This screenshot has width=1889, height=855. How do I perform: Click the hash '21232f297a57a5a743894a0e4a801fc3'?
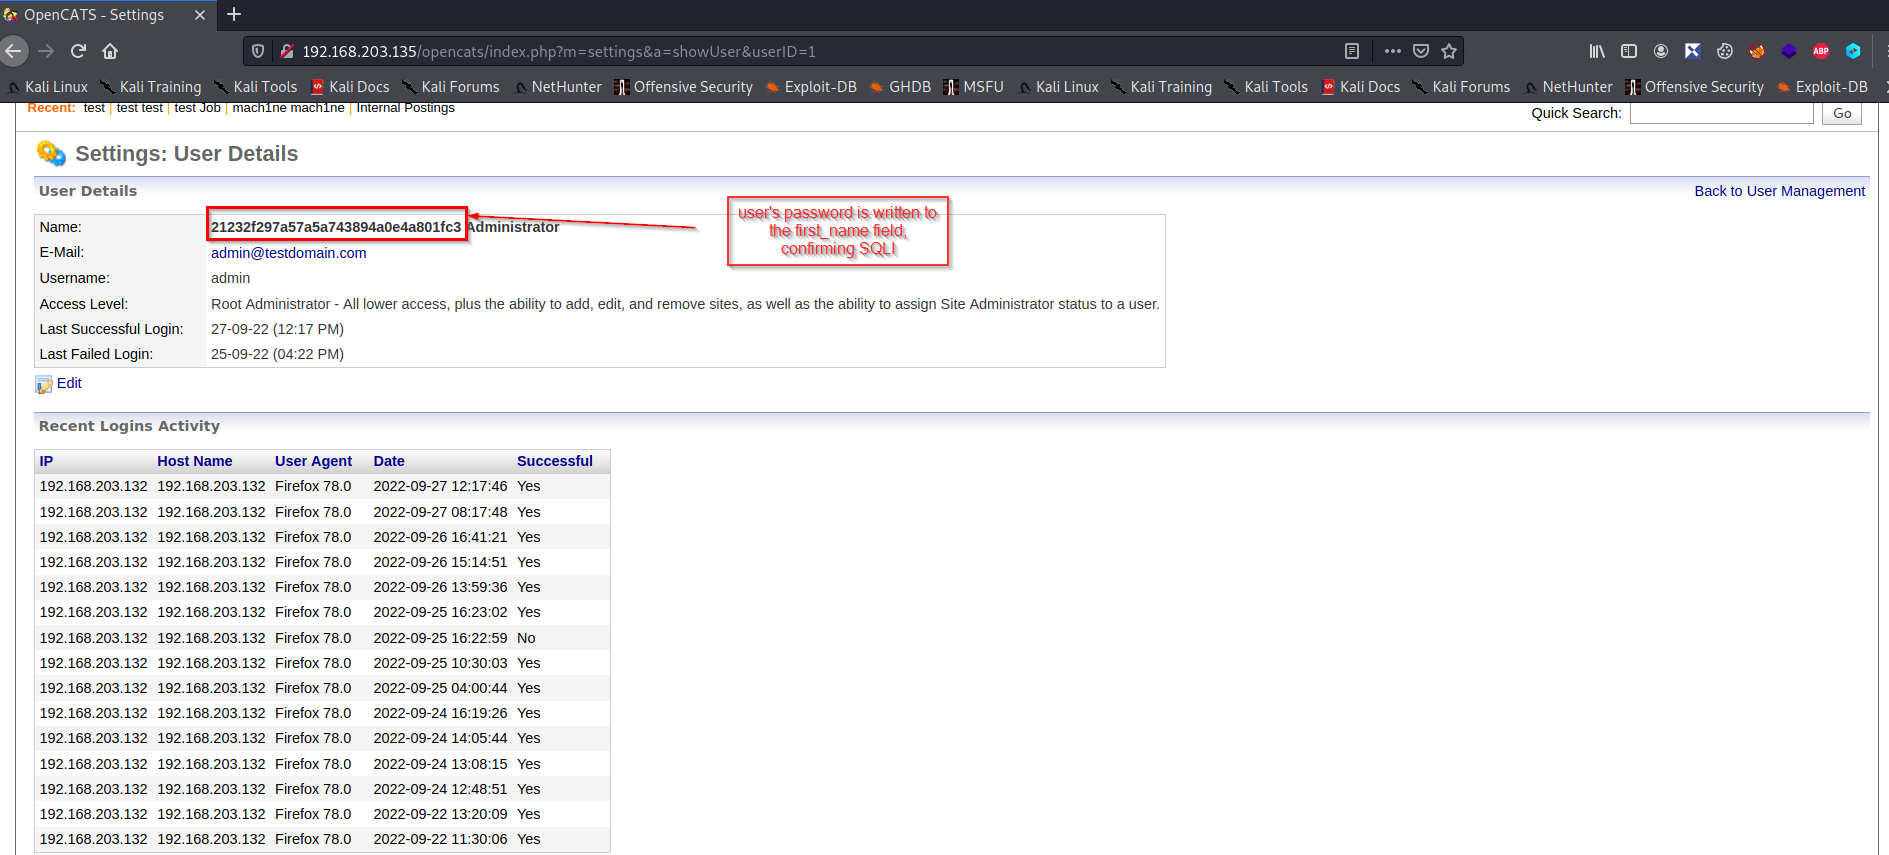pyautogui.click(x=336, y=227)
